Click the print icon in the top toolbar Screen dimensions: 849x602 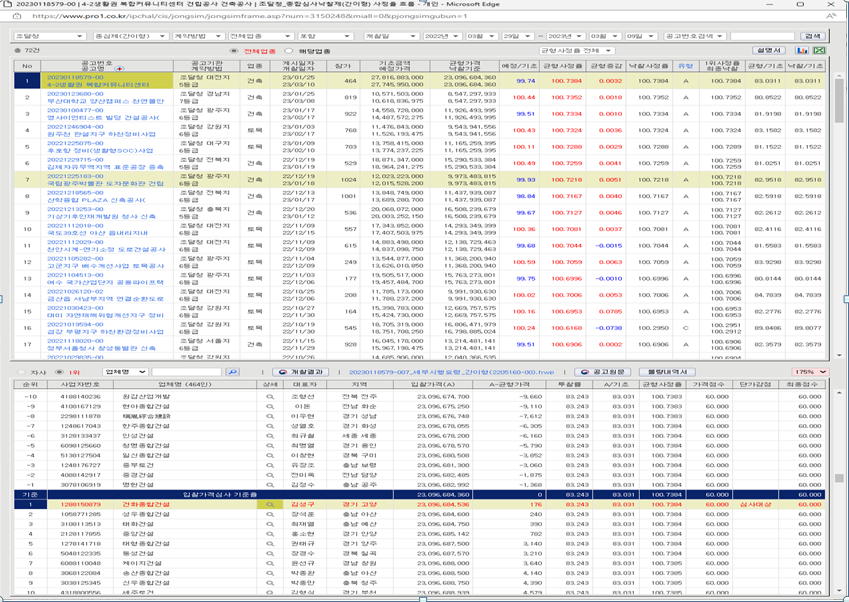(x=802, y=49)
